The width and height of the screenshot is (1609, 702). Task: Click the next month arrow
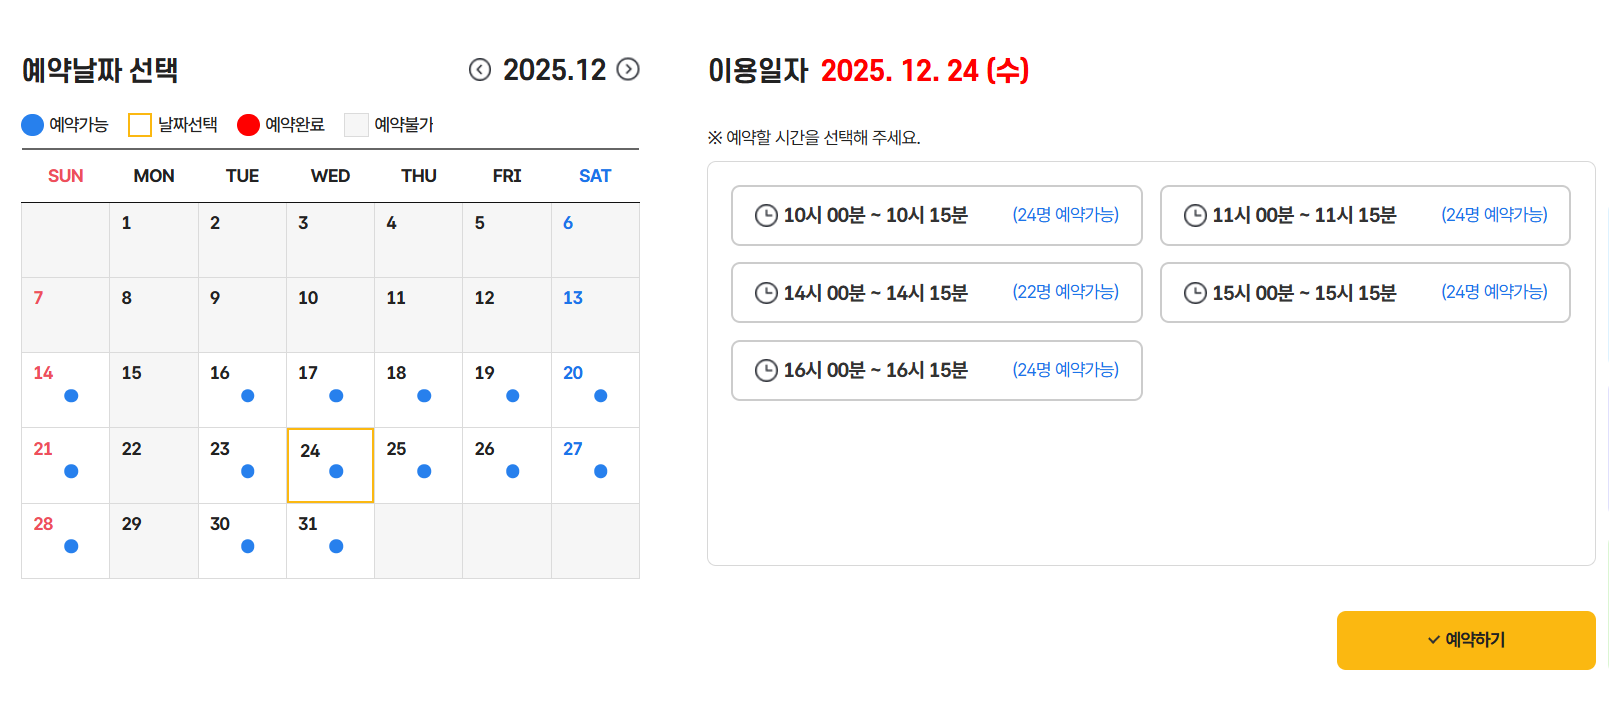pyautogui.click(x=628, y=70)
